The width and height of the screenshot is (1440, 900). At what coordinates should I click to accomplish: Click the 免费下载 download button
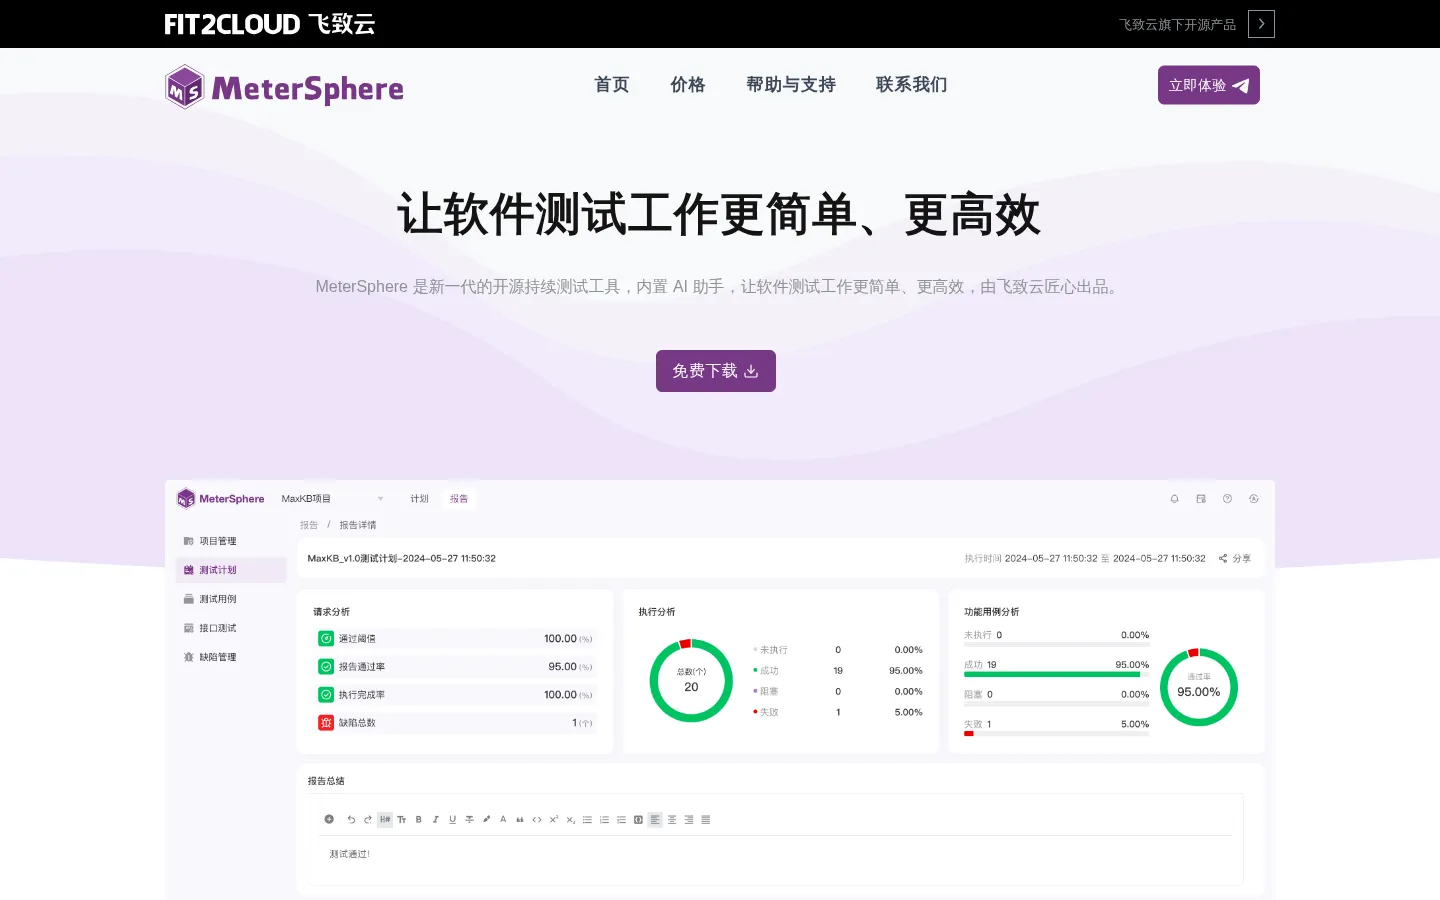click(x=716, y=371)
